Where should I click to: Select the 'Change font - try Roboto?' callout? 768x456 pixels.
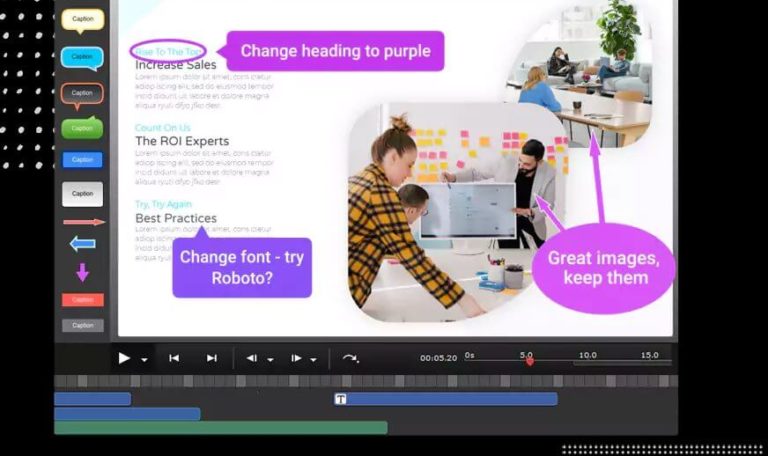(242, 267)
